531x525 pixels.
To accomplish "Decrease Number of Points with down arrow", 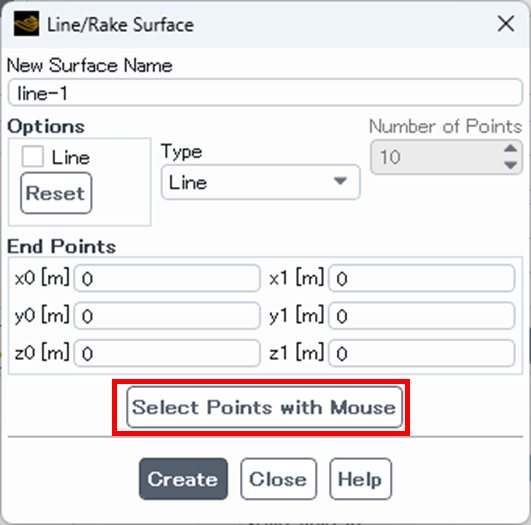I will pos(510,165).
